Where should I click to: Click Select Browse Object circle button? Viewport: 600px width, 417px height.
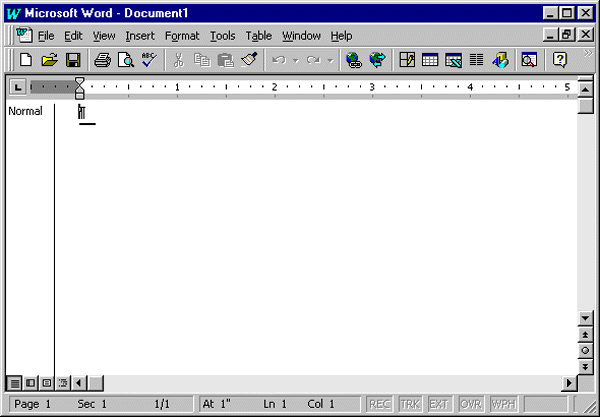(585, 350)
